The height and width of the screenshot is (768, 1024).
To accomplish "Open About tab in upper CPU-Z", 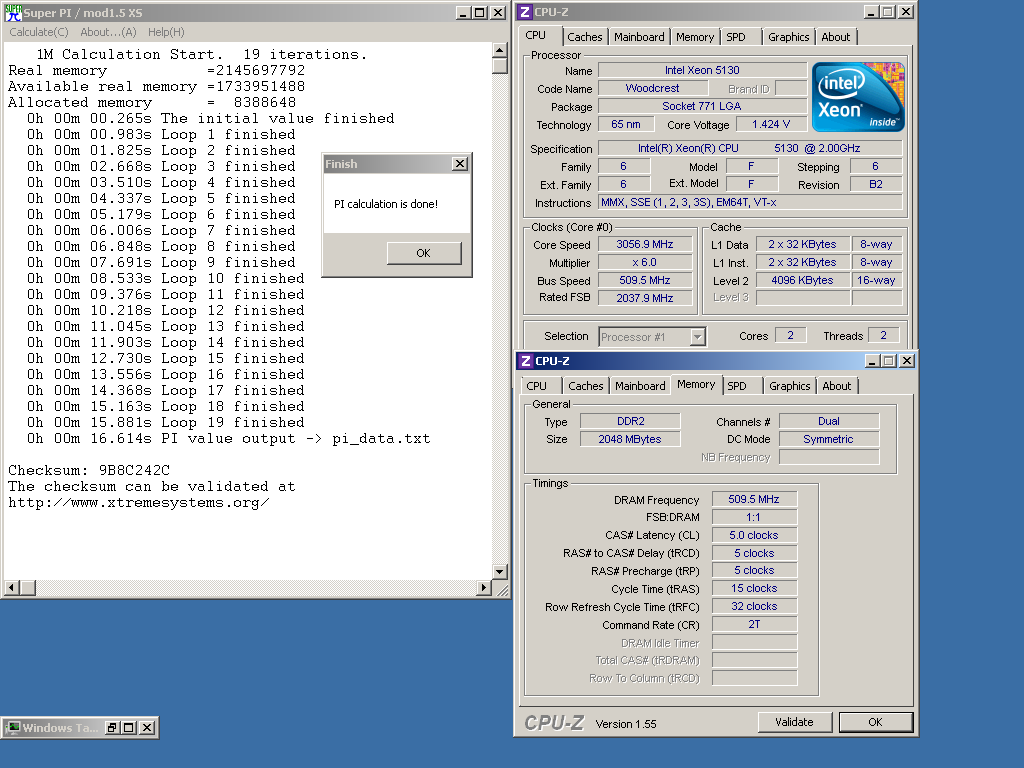I will 836,37.
